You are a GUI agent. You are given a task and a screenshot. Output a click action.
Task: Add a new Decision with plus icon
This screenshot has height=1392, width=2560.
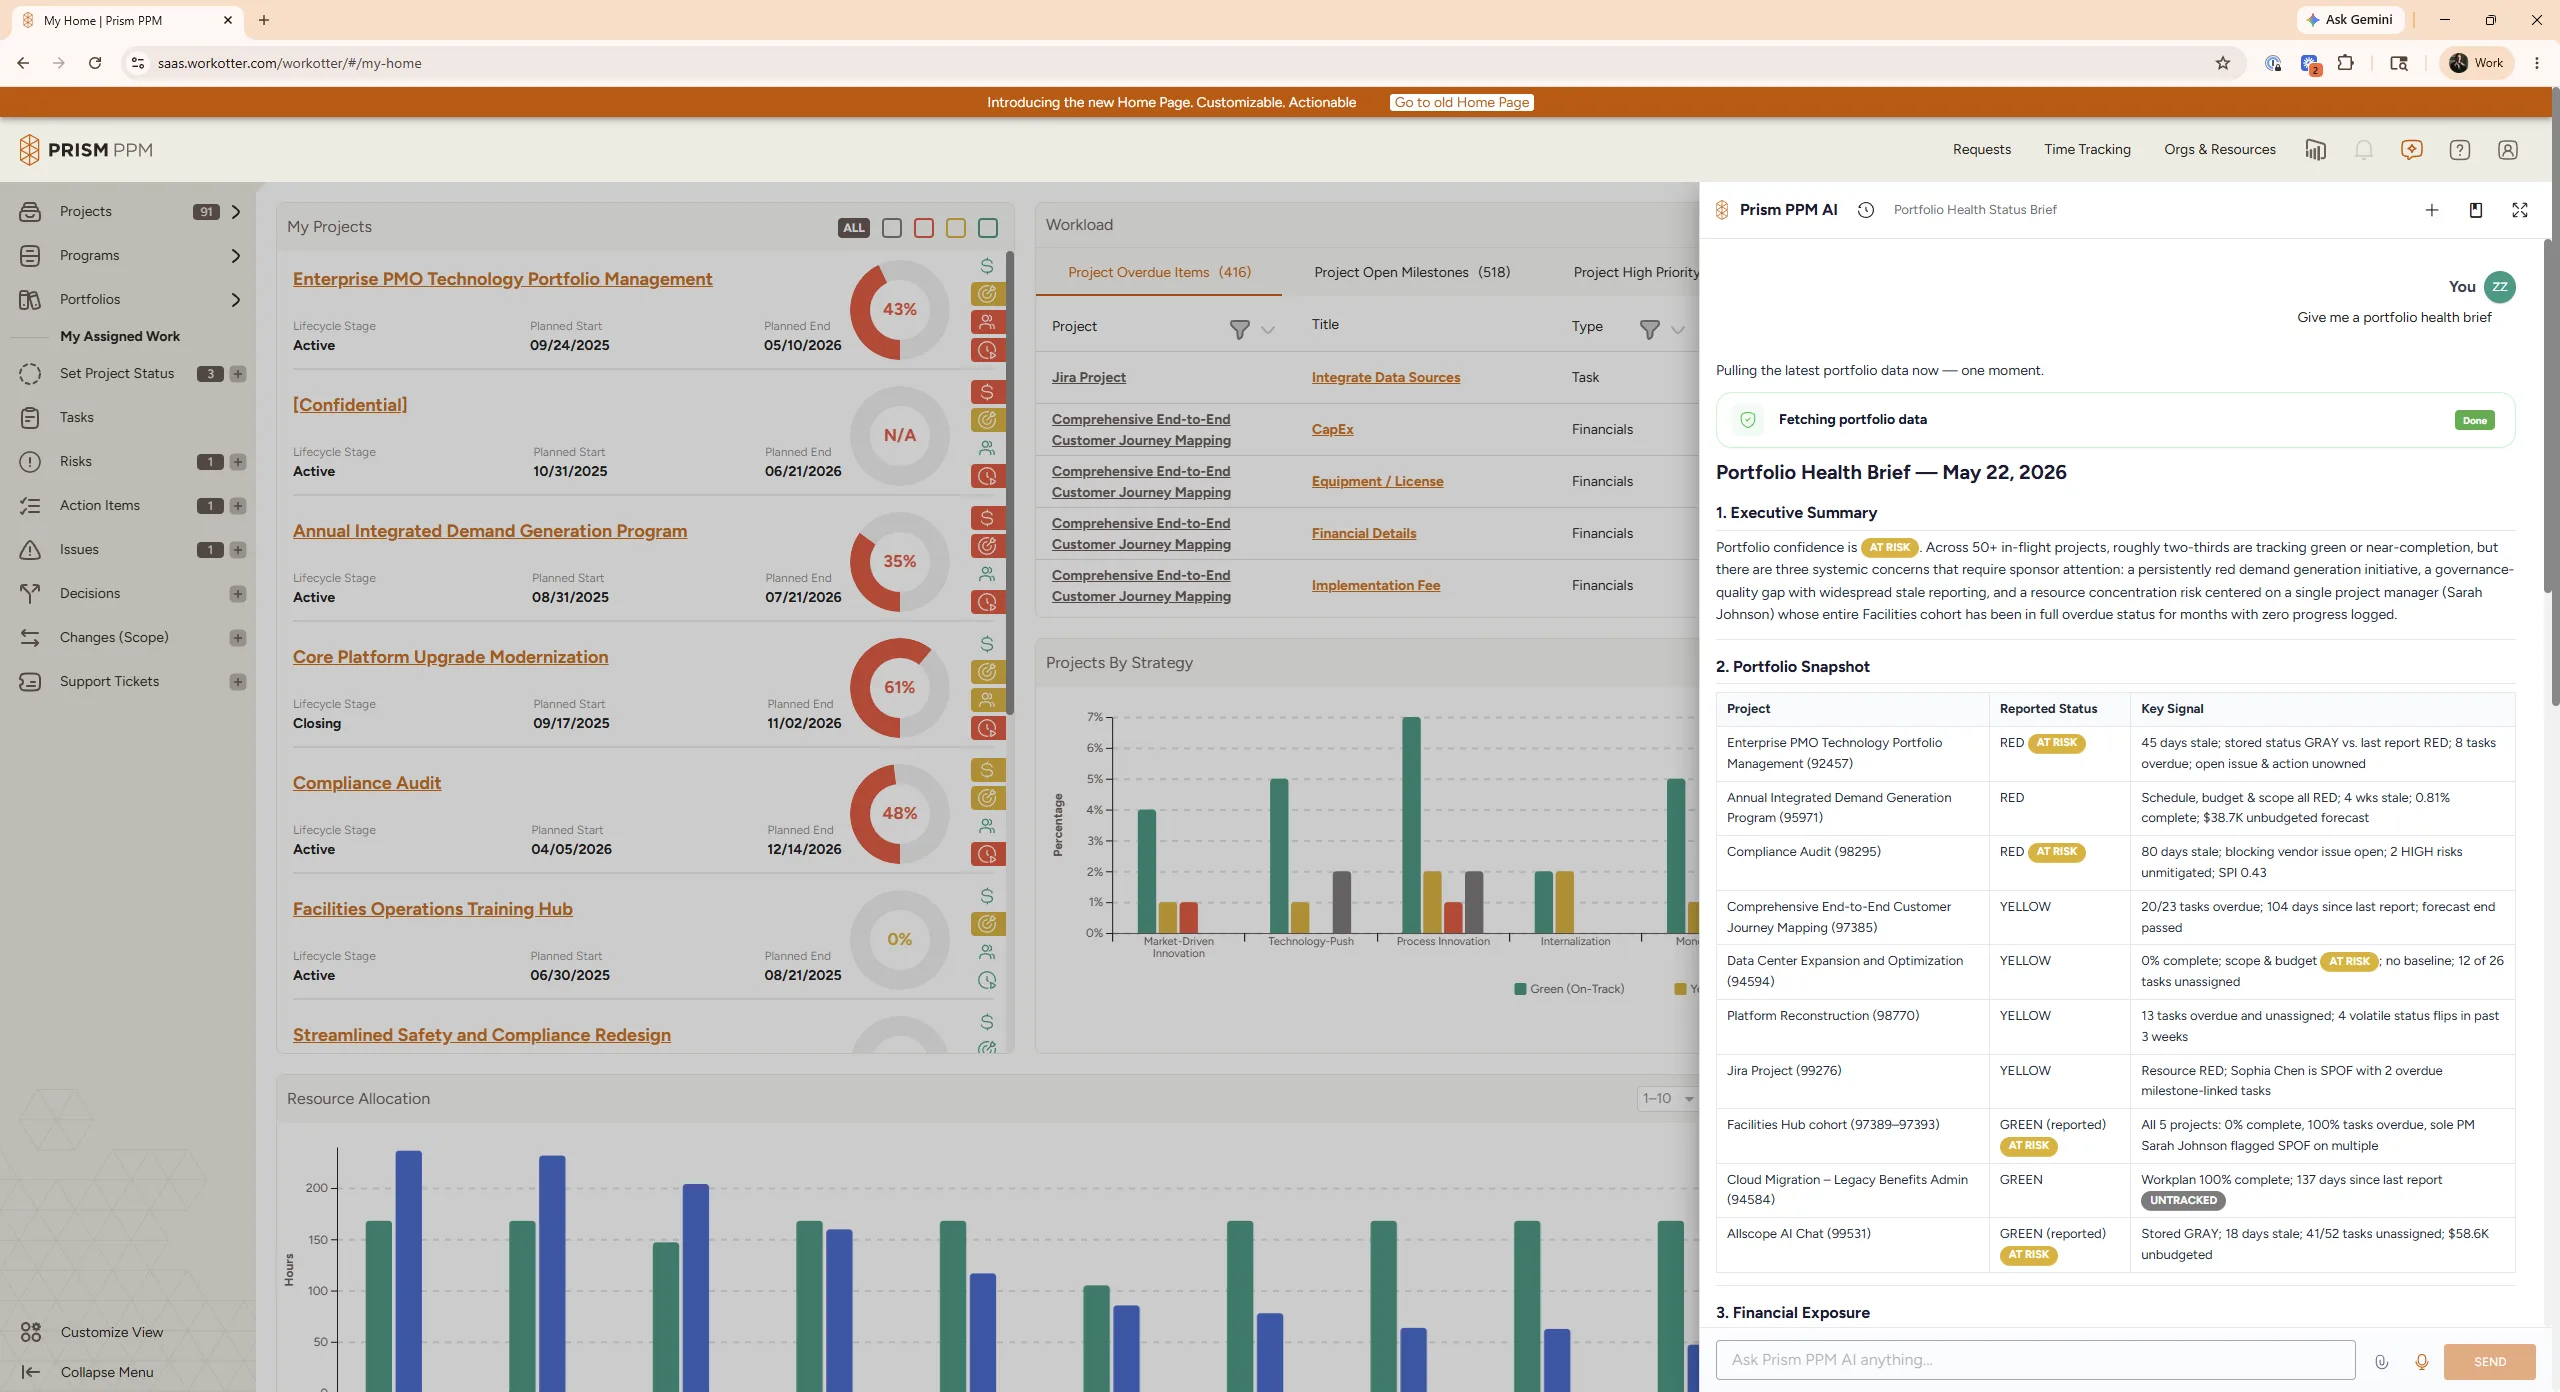point(238,594)
